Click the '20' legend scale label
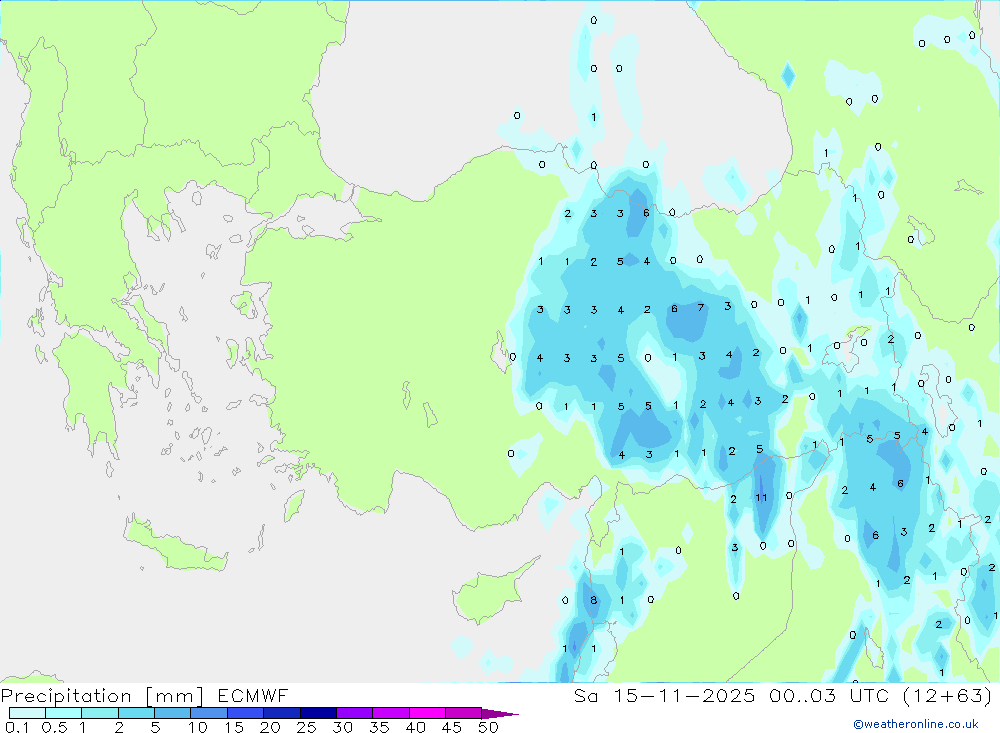 click(x=270, y=727)
